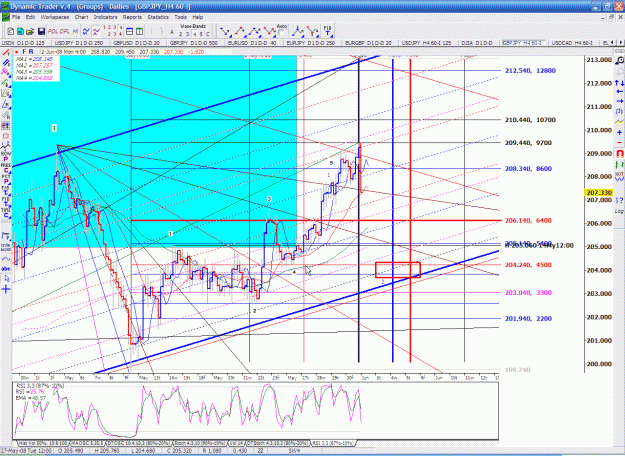Viewport: 625px width, 456px height.
Task: Click the horizontal split window icon
Action: pyautogui.click(x=130, y=31)
